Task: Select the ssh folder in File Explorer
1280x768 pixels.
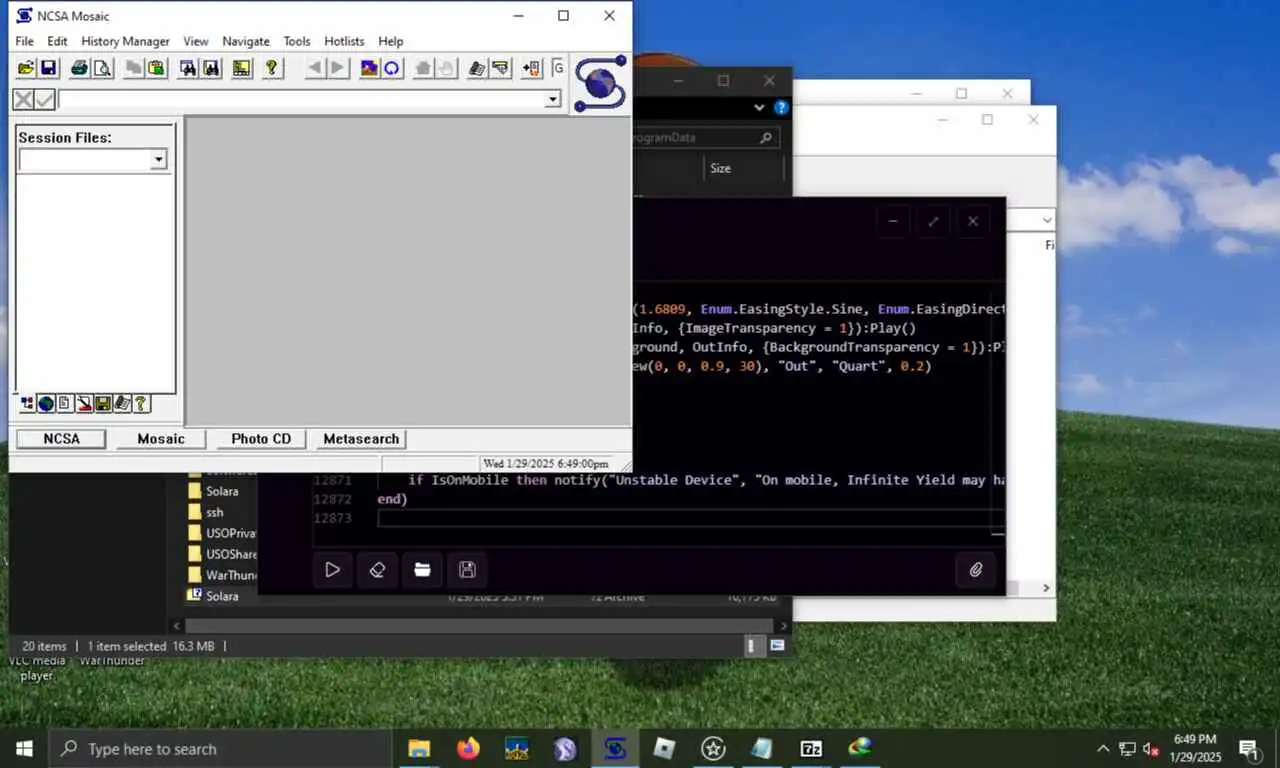Action: 215,512
